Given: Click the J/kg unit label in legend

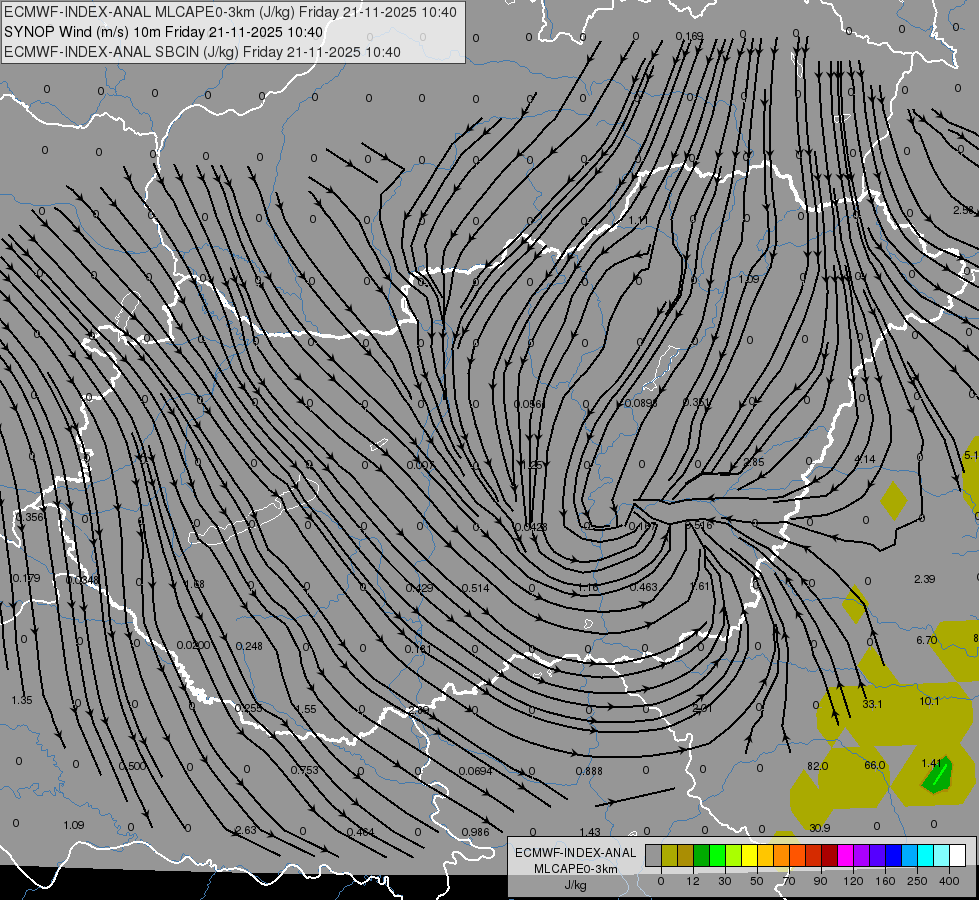Looking at the screenshot, I should pyautogui.click(x=576, y=885).
